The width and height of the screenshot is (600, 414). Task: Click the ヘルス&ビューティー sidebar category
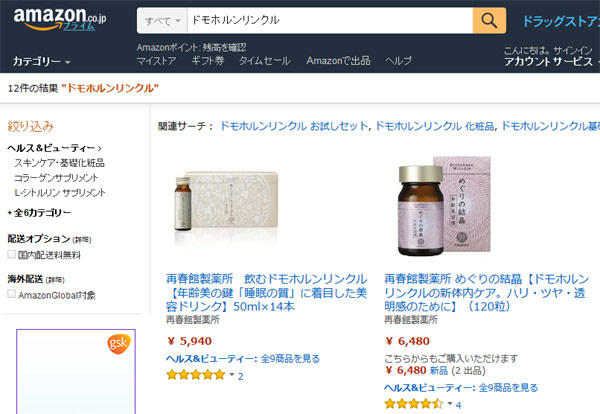pyautogui.click(x=52, y=148)
